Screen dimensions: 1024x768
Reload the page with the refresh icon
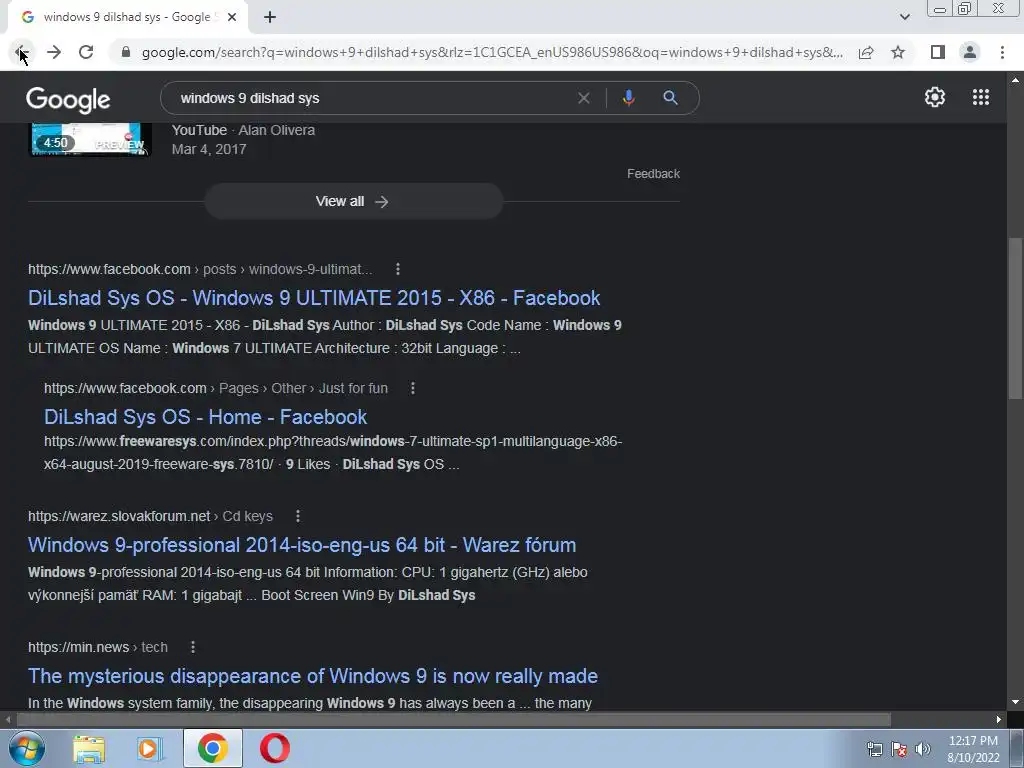click(86, 52)
